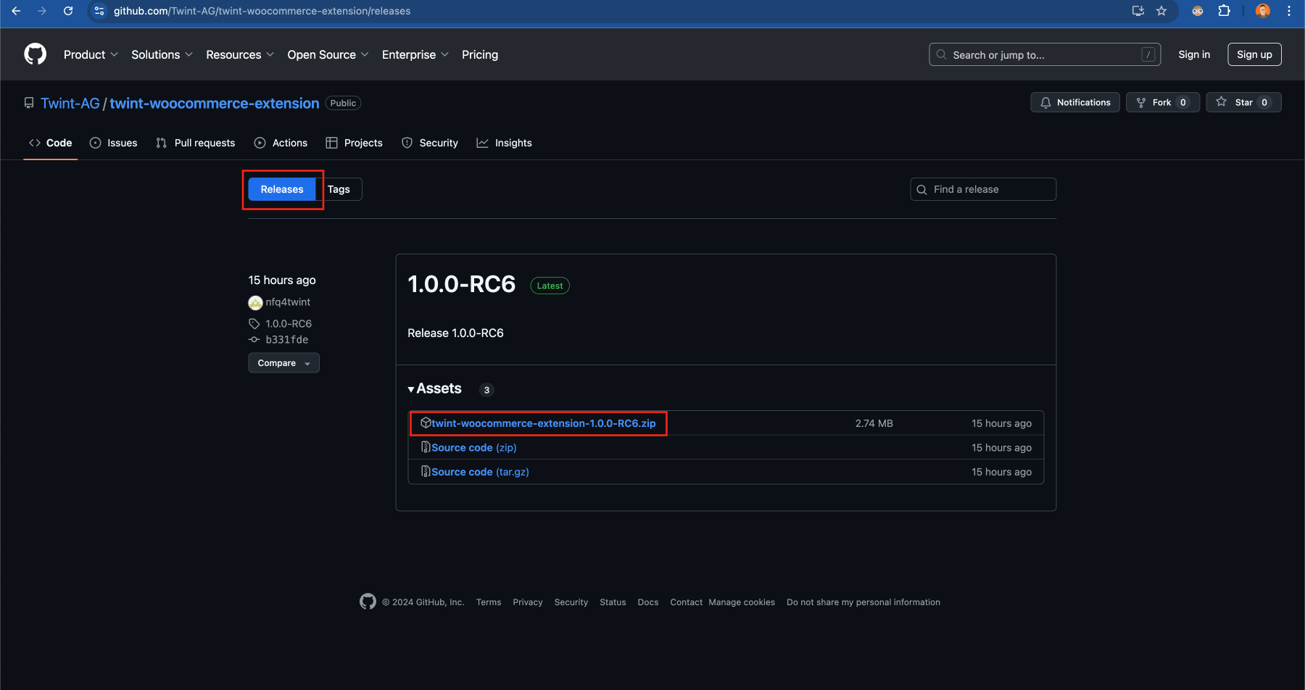Click the Notifications bell button
Screen dimensions: 1305x690
[x=1075, y=102]
